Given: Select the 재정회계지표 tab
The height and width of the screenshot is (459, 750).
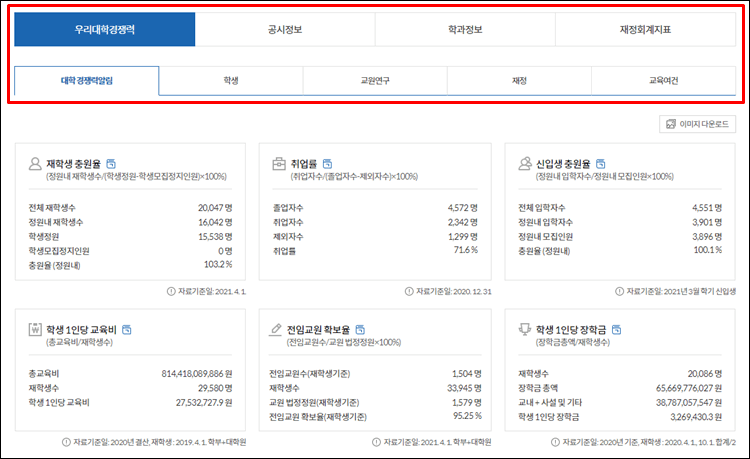Looking at the screenshot, I should click(645, 30).
